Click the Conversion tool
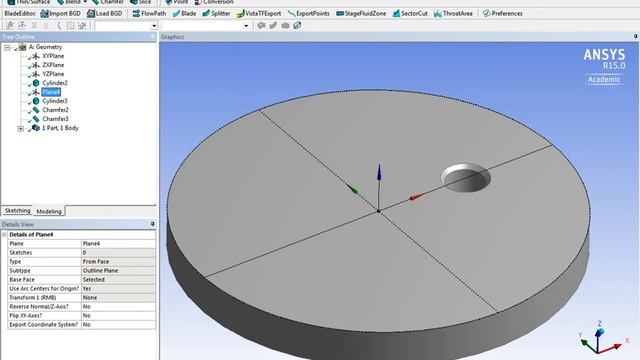640x360 pixels. (x=213, y=2)
